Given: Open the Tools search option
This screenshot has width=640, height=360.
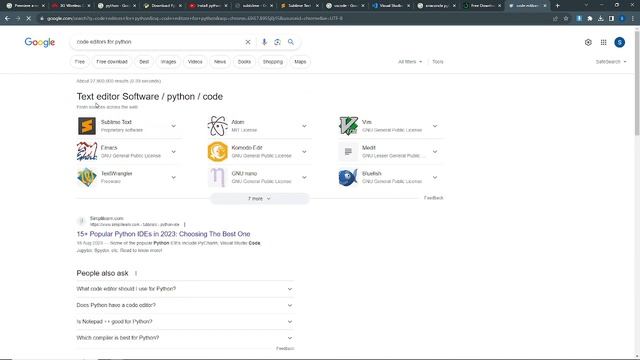Looking at the screenshot, I should click(438, 62).
